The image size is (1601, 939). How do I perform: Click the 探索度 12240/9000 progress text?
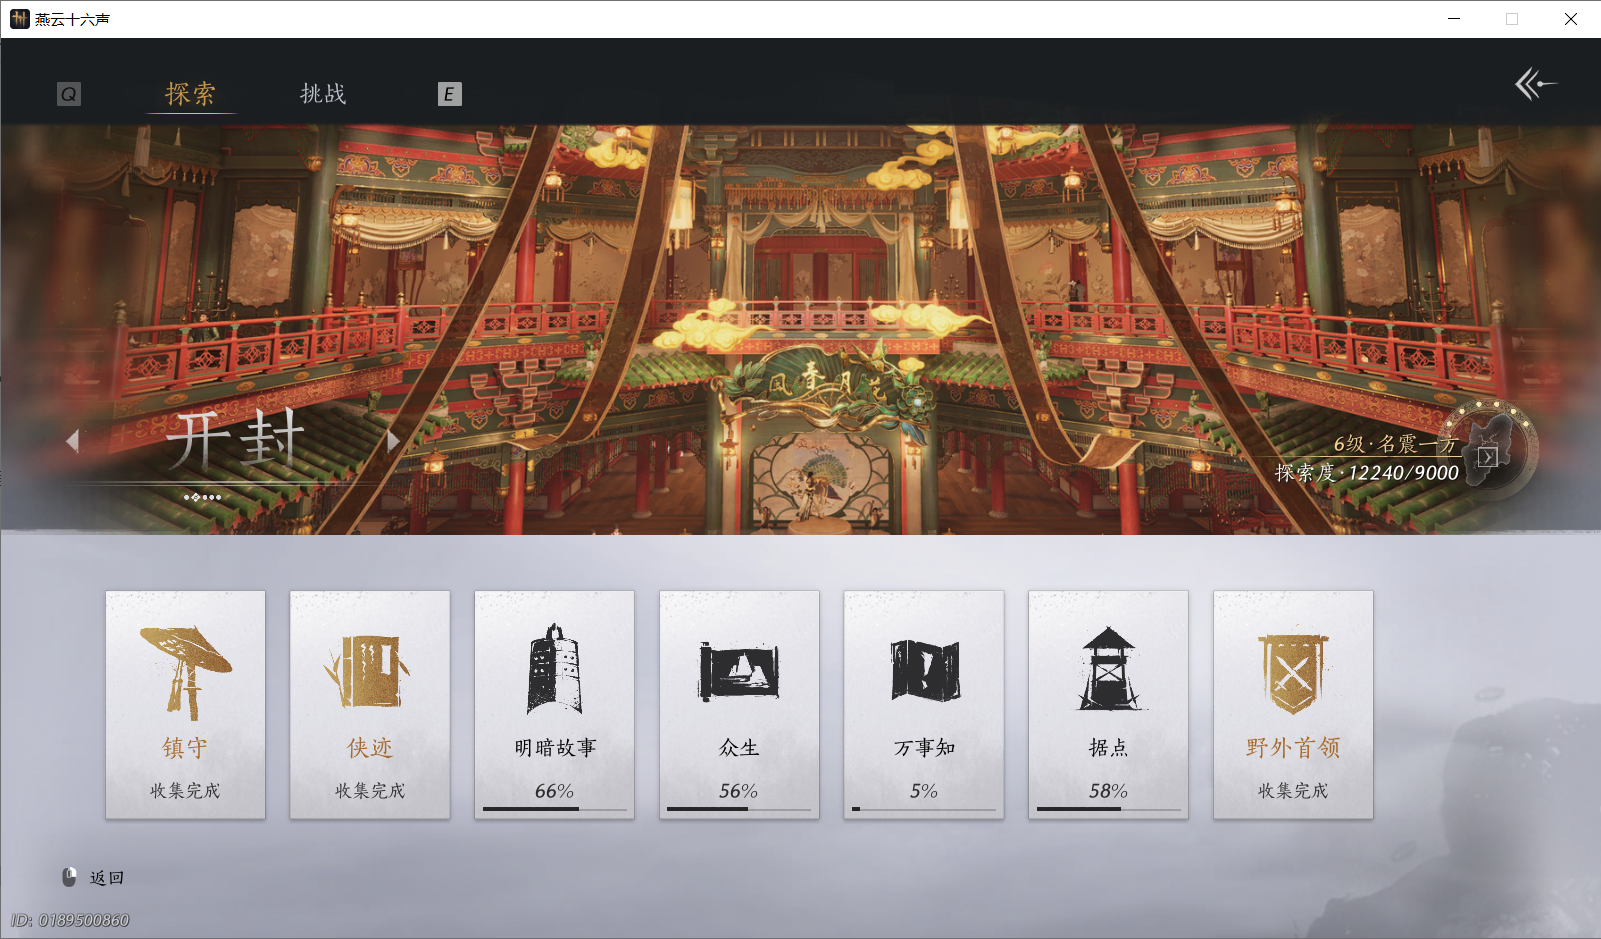(1365, 470)
